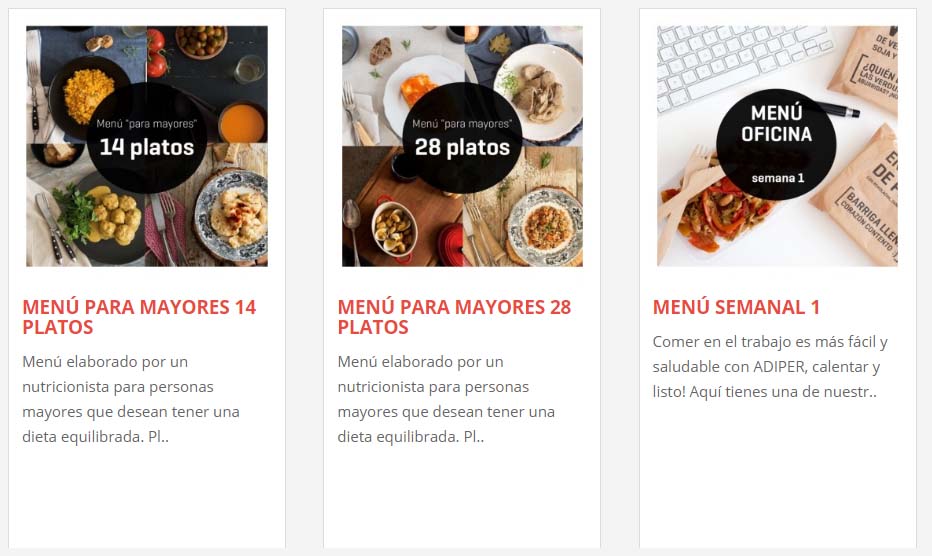Click the orange soup bowl in first image

pos(241,122)
